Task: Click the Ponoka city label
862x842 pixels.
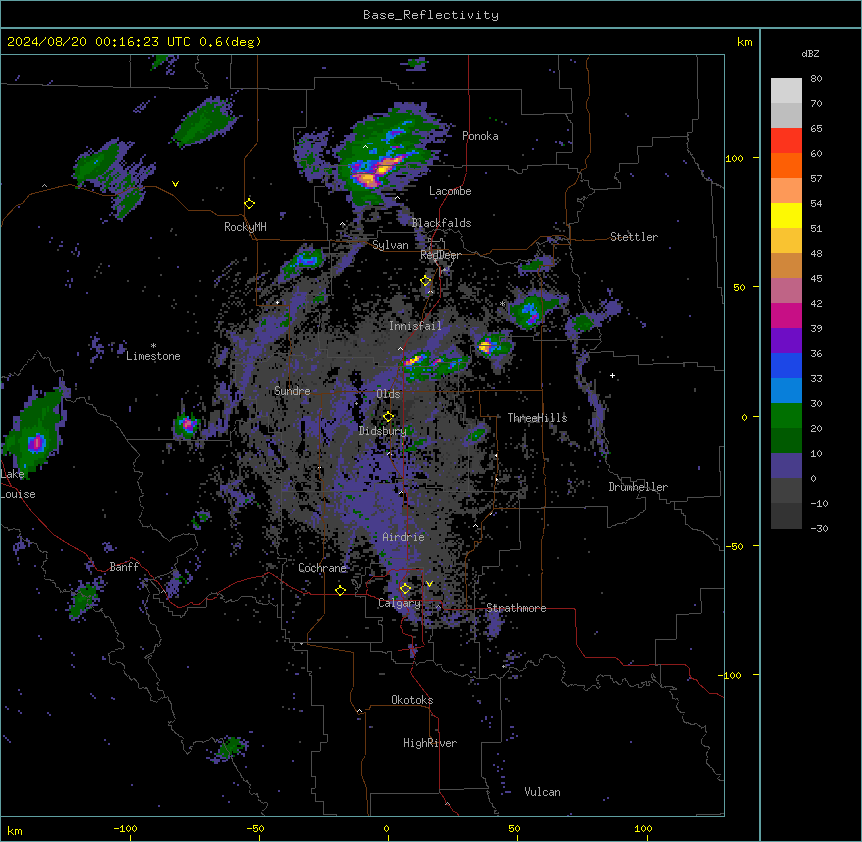Action: pos(480,136)
